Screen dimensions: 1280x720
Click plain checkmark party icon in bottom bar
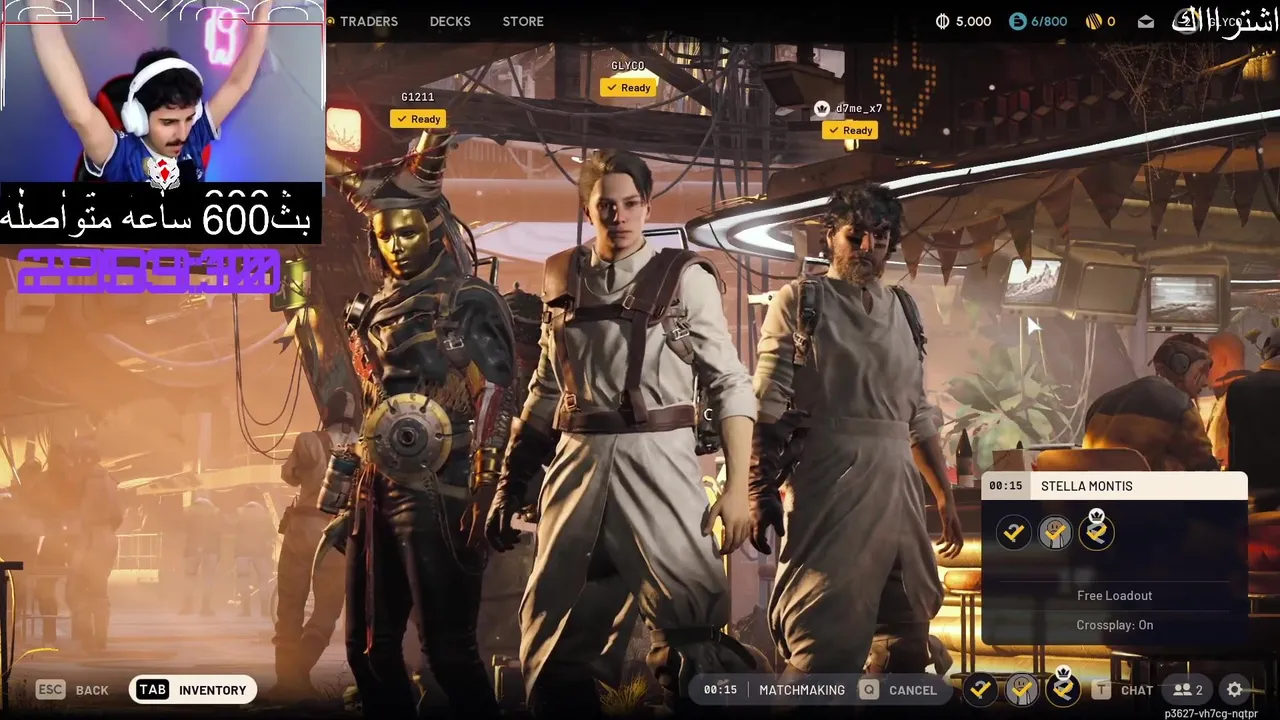(980, 689)
